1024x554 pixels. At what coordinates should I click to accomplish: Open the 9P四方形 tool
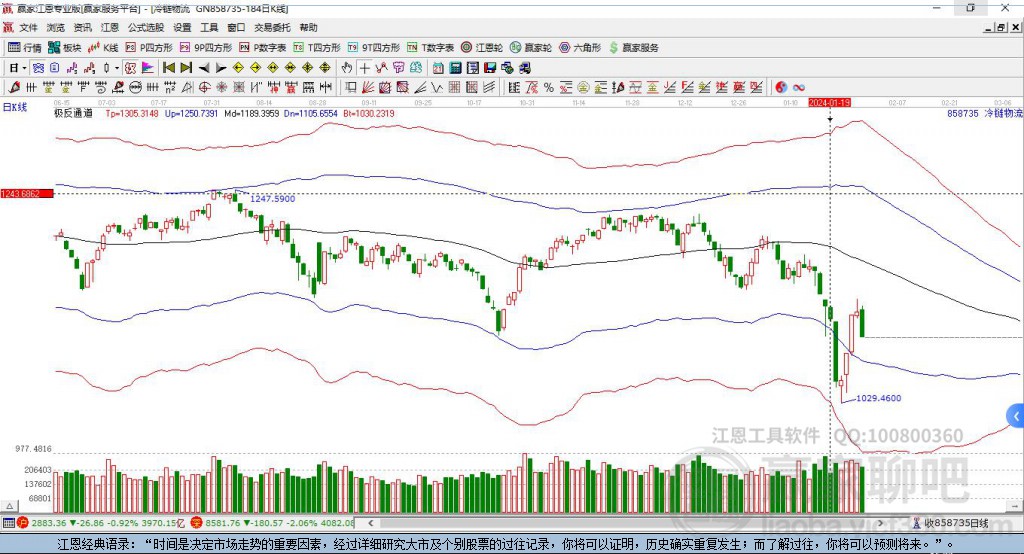206,48
